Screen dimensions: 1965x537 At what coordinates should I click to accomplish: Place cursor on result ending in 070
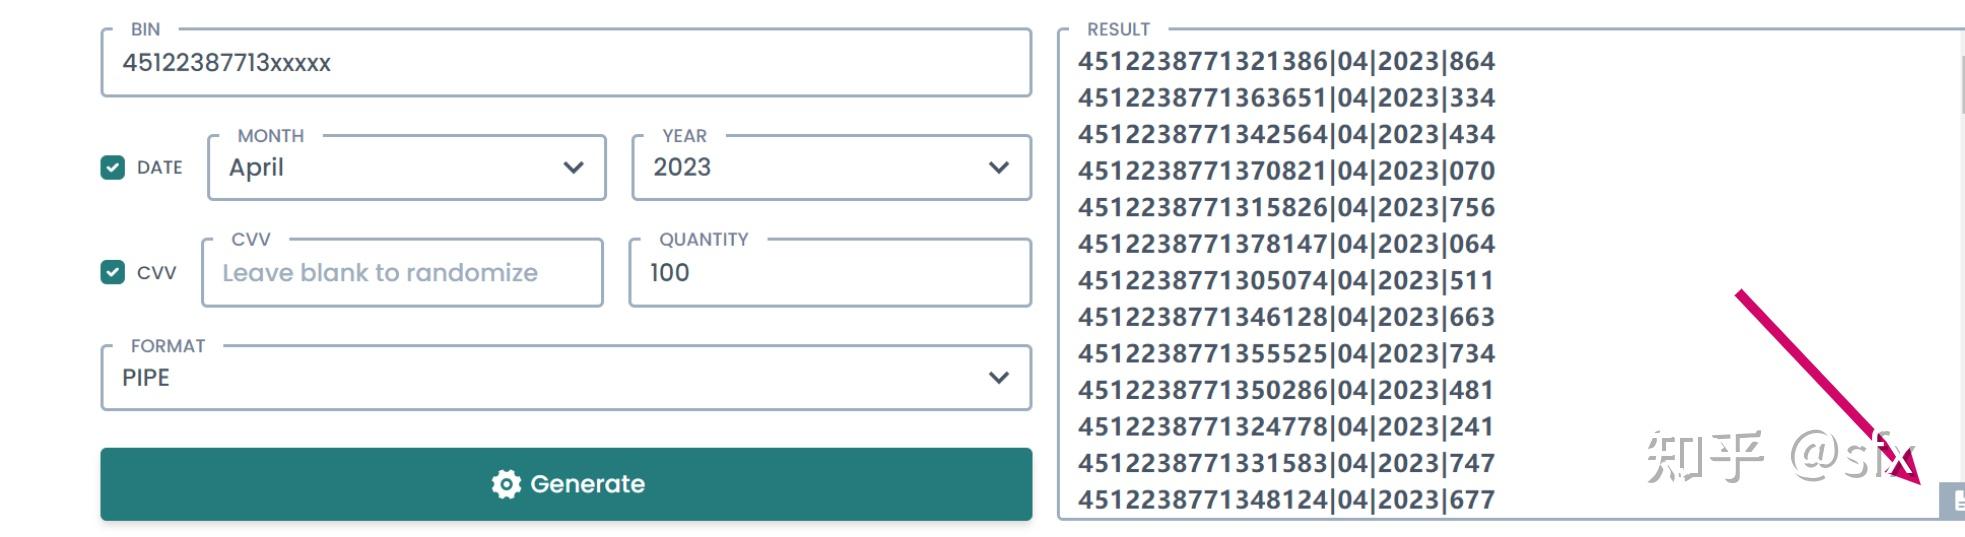pos(1286,171)
